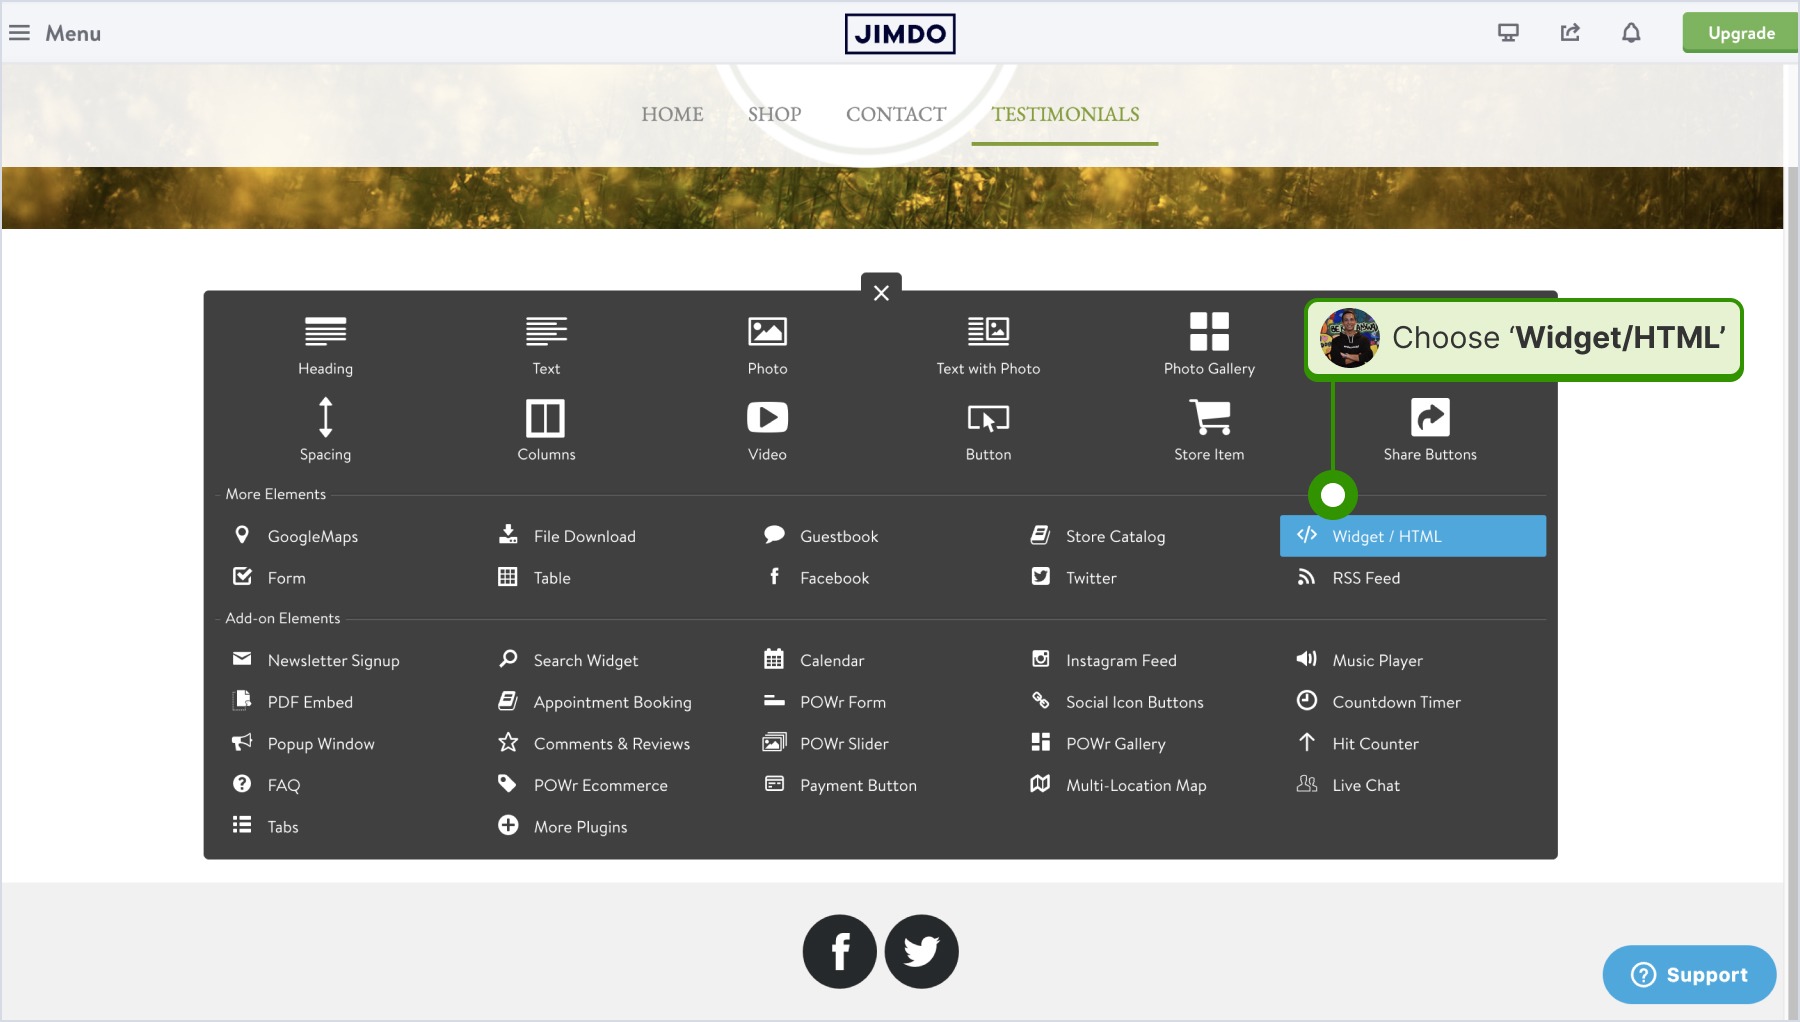
Task: Add a Photo element
Action: (x=767, y=345)
